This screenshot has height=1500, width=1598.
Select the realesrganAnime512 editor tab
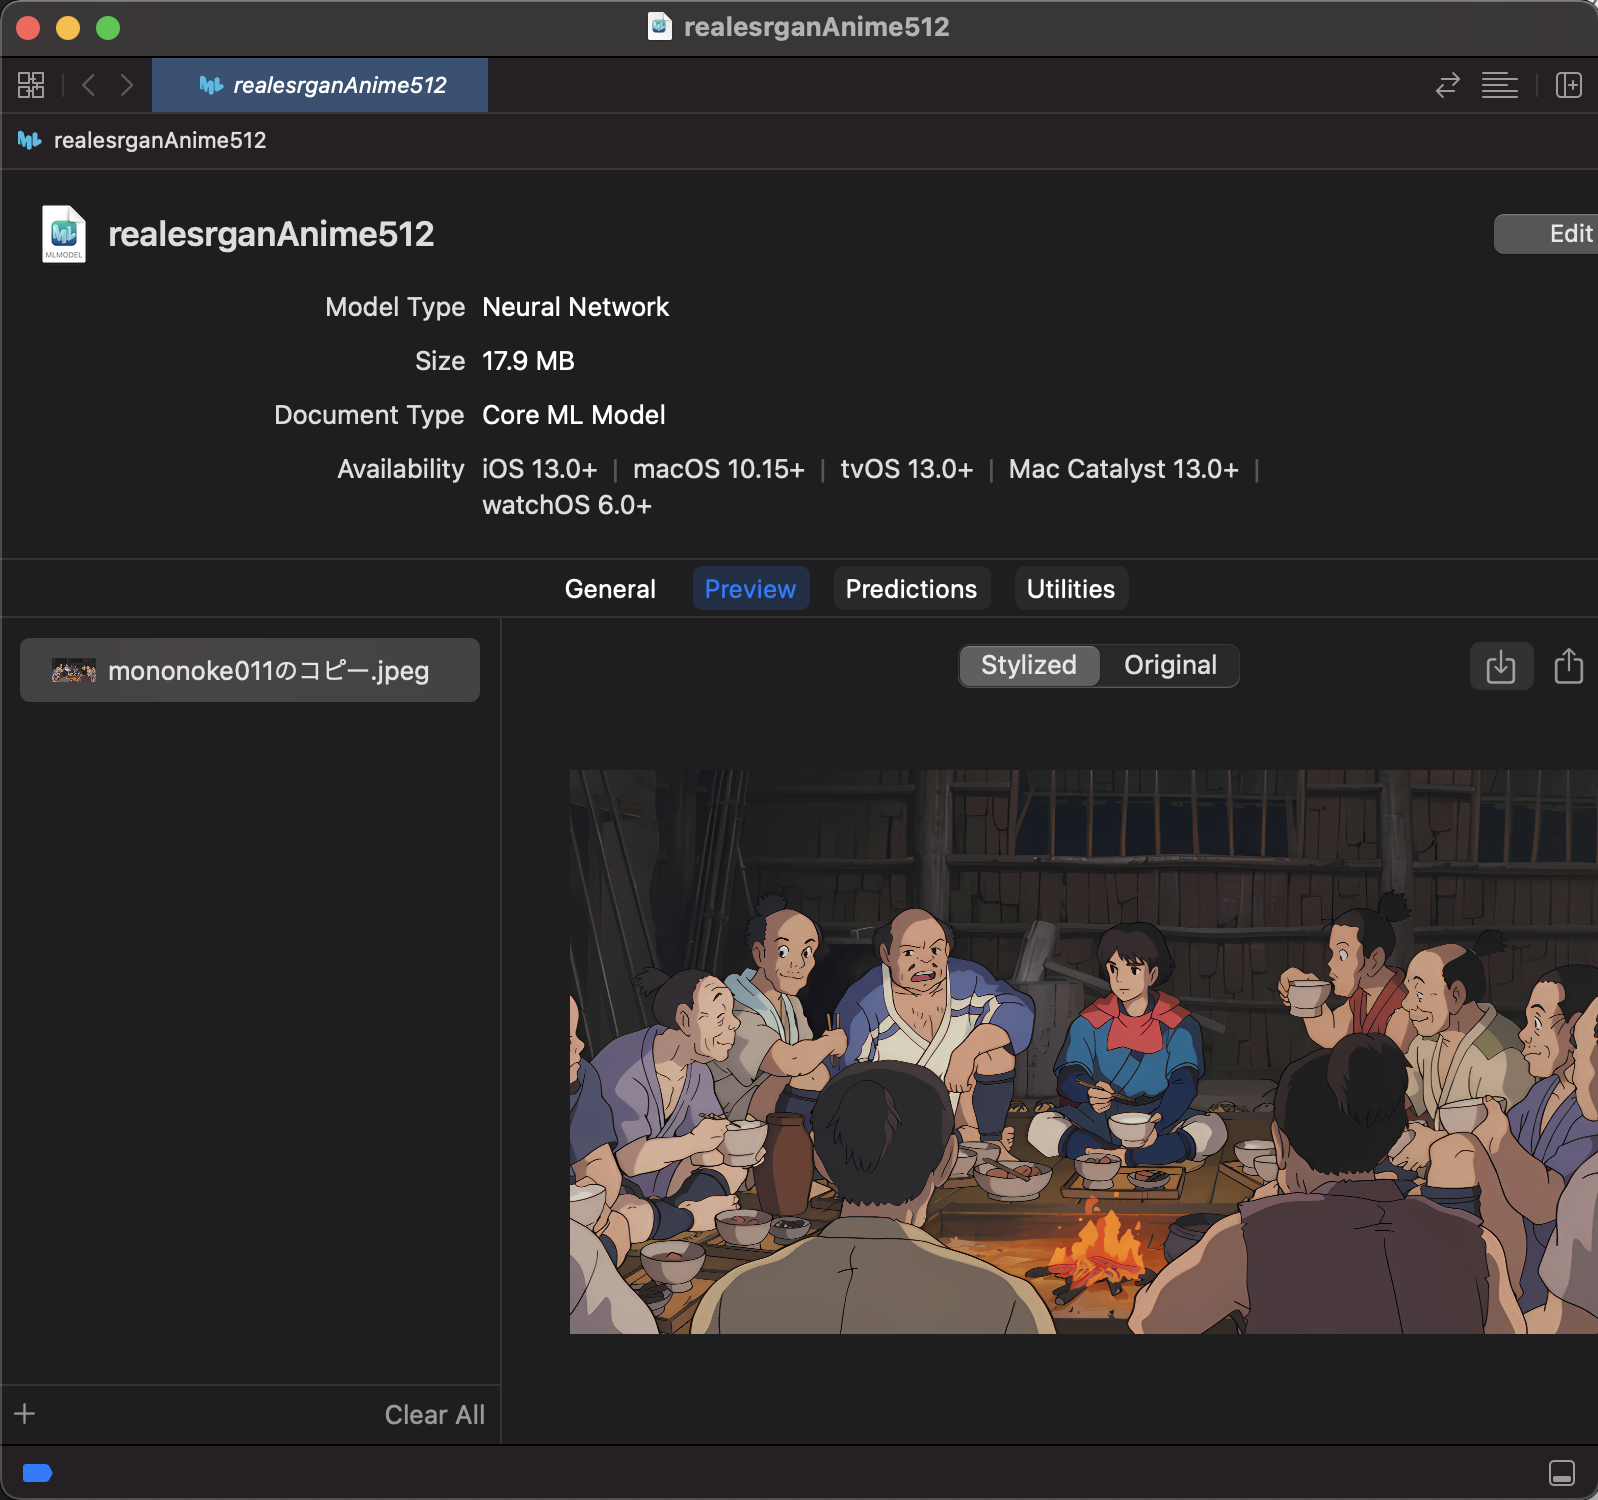click(320, 85)
